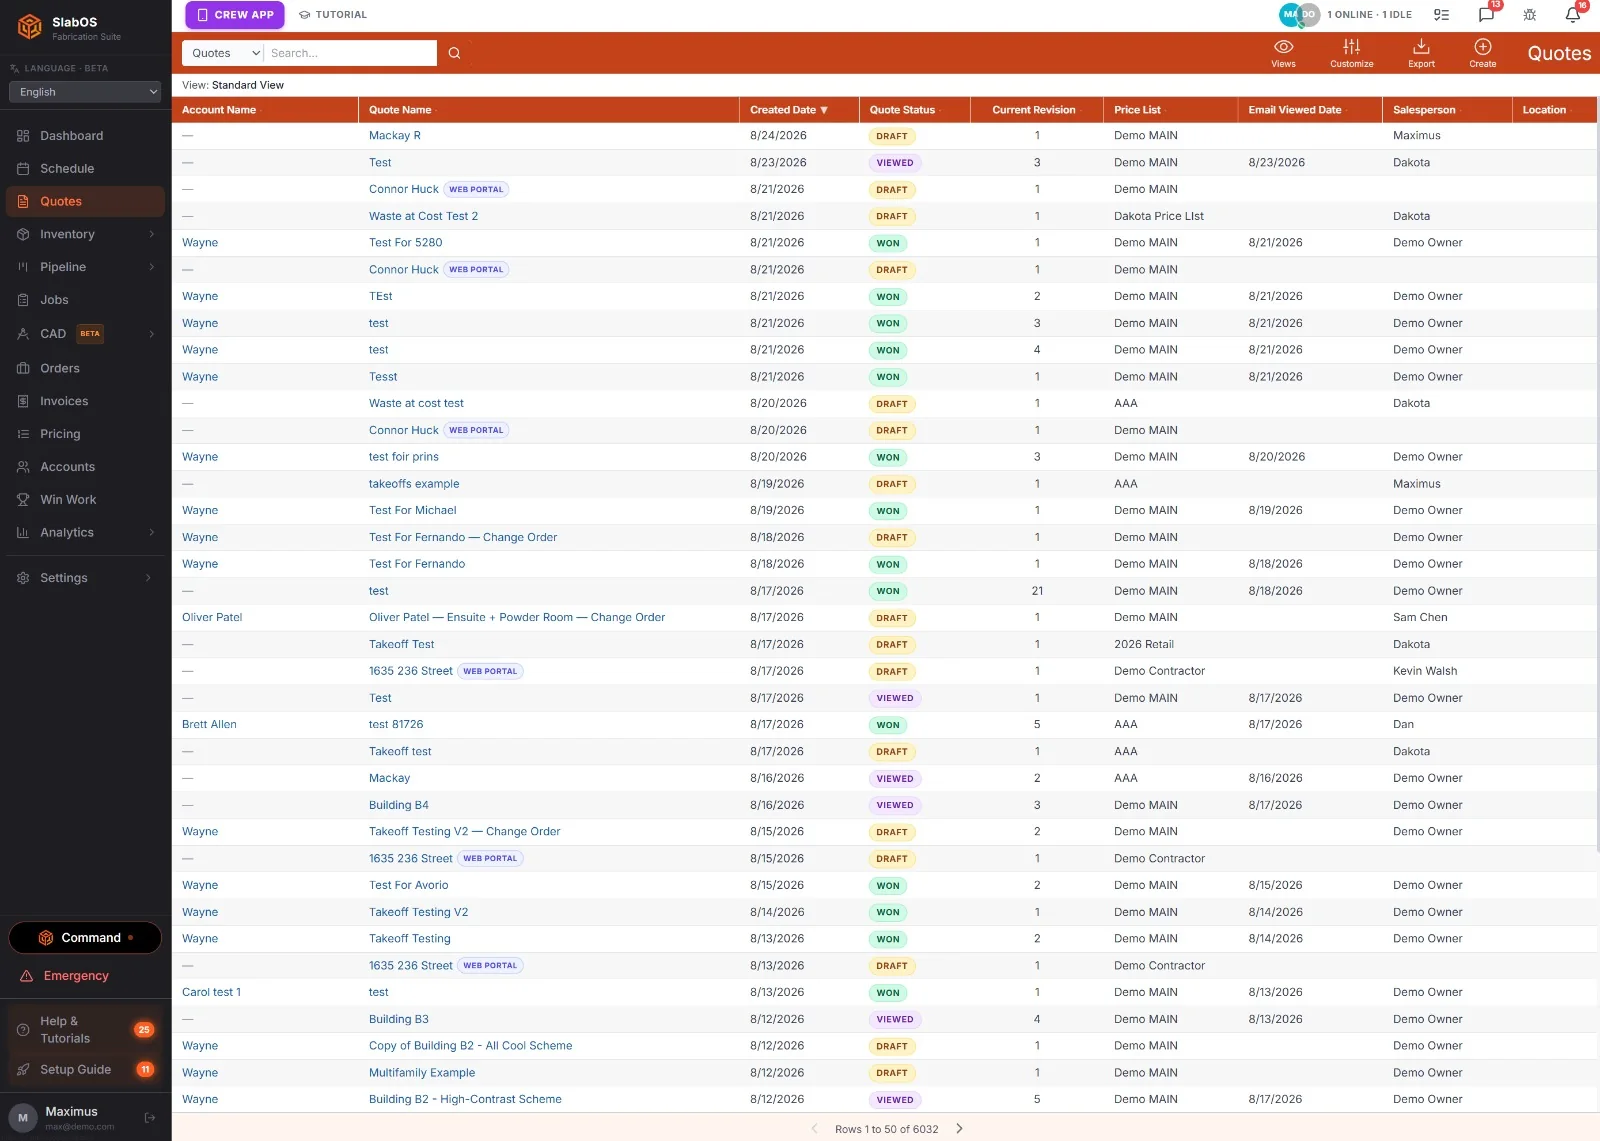Open the Customize columns sliders icon
Viewport: 1600px width, 1141px height.
1351,47
